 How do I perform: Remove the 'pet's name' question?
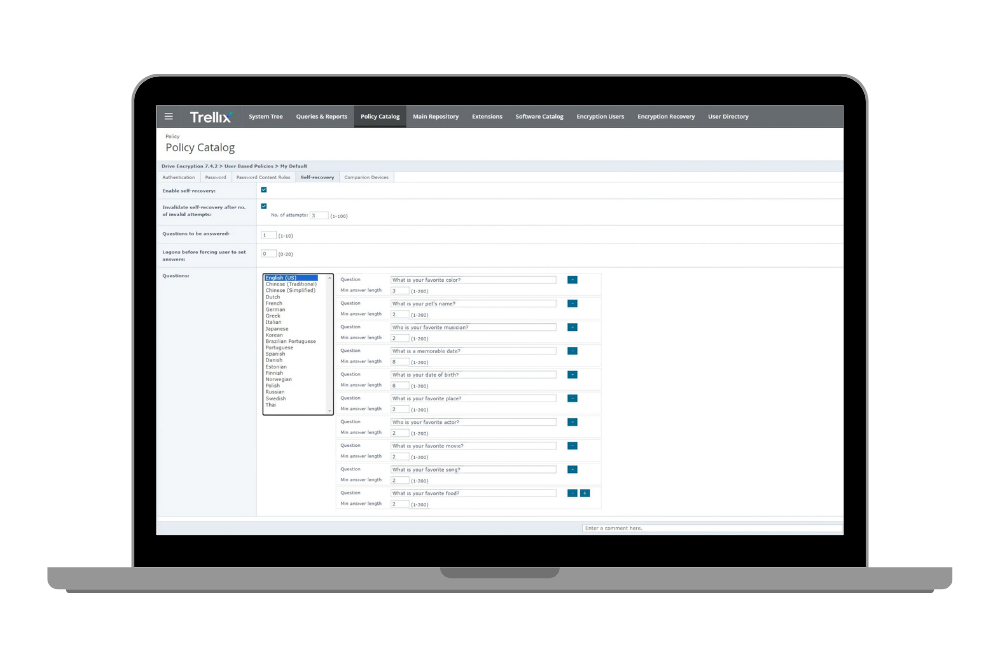572,304
